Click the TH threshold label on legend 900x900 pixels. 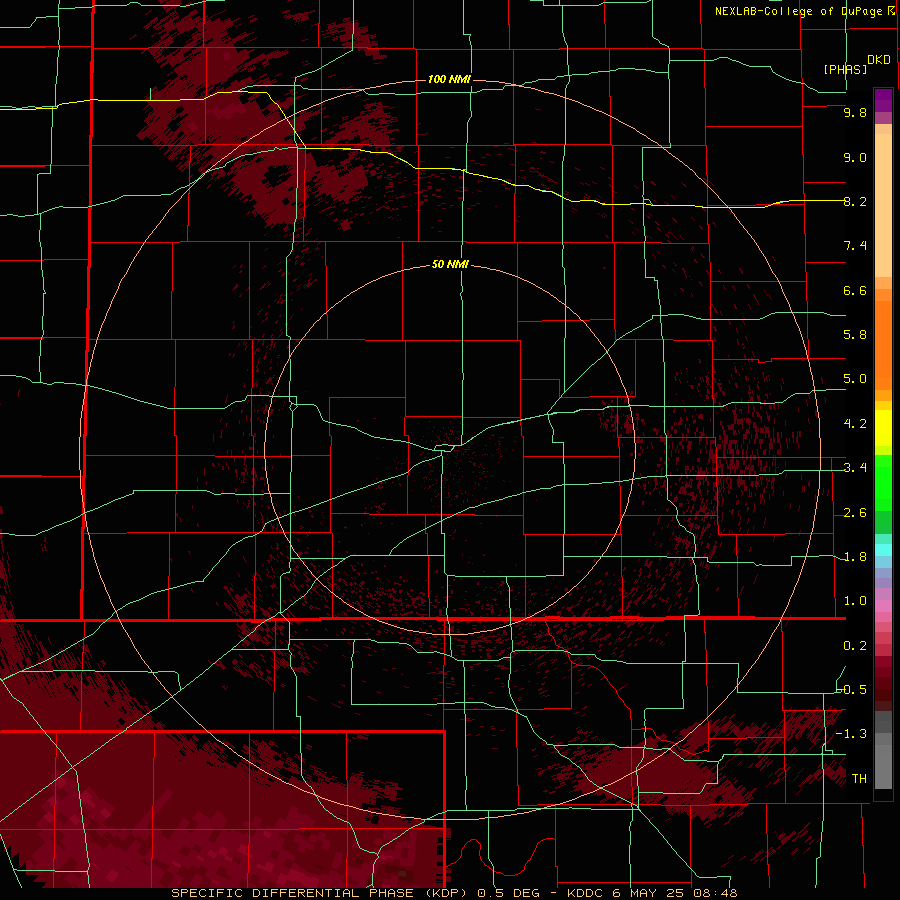(x=859, y=779)
